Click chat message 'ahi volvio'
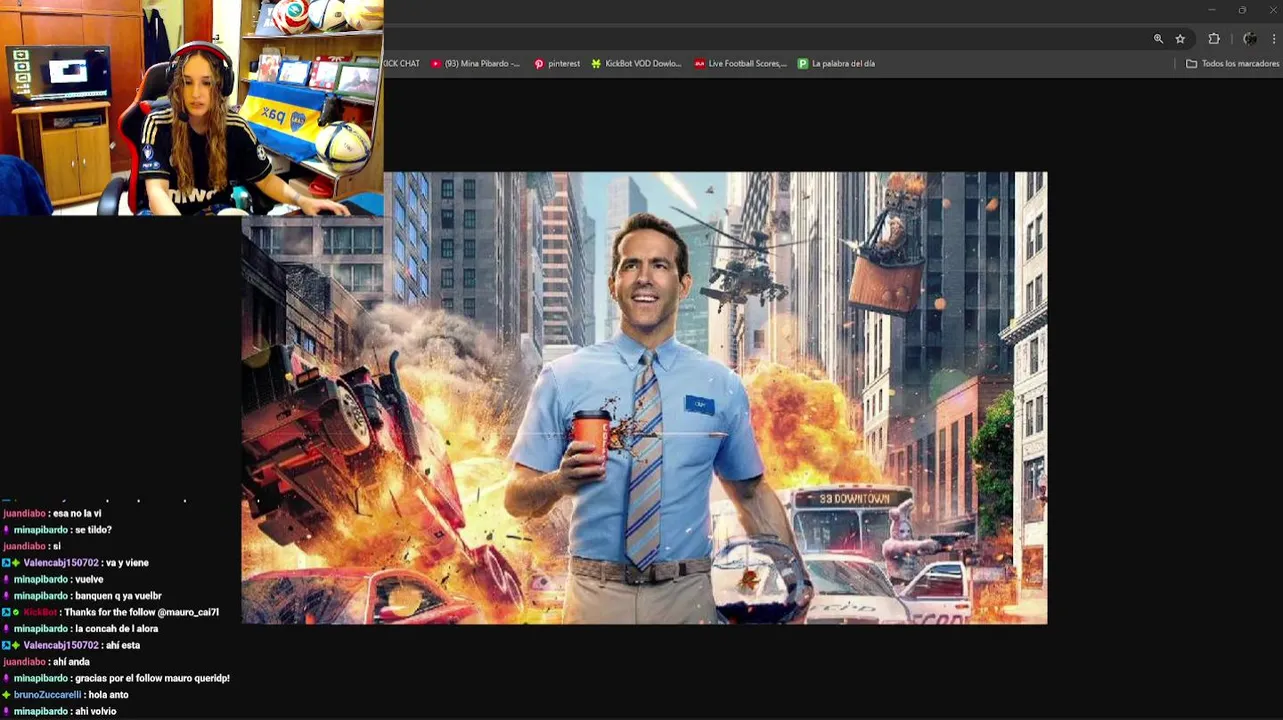 95,711
